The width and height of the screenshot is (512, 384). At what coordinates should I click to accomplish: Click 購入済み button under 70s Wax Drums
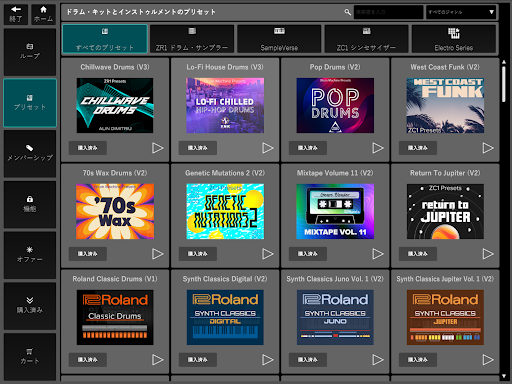pos(88,254)
